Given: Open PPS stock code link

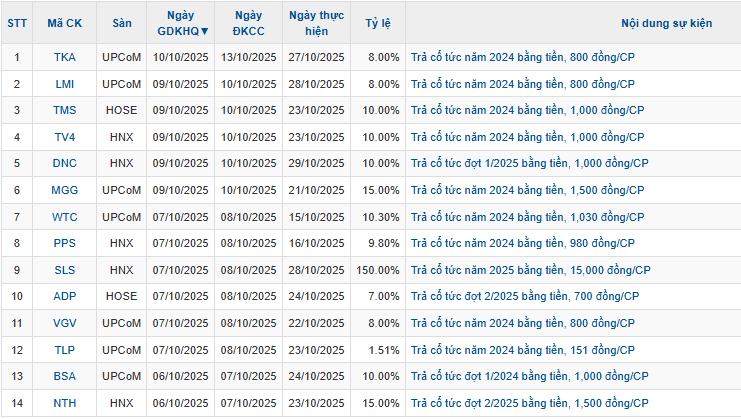Looking at the screenshot, I should pyautogui.click(x=64, y=243).
